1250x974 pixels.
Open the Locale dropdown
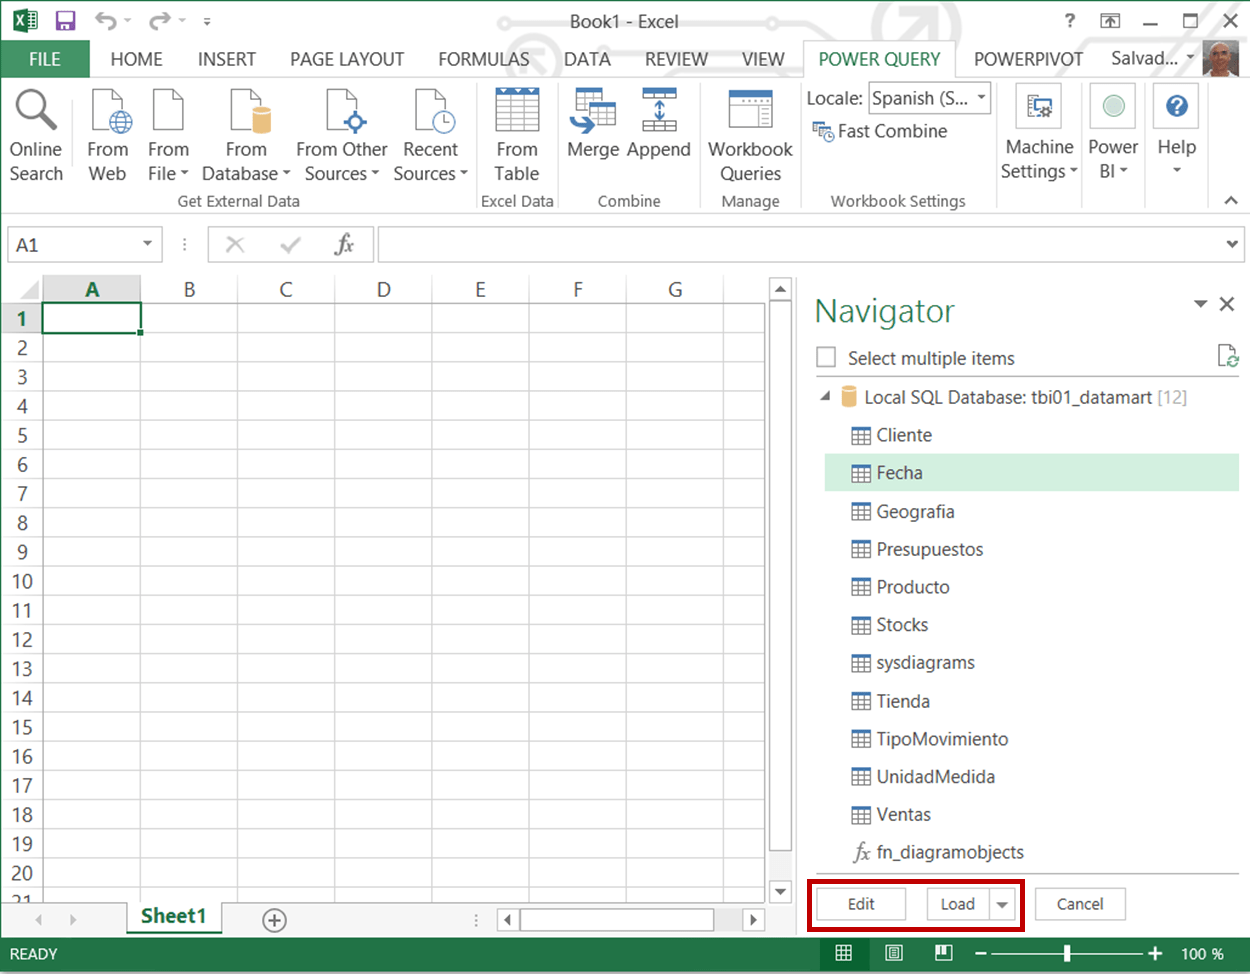pyautogui.click(x=981, y=98)
